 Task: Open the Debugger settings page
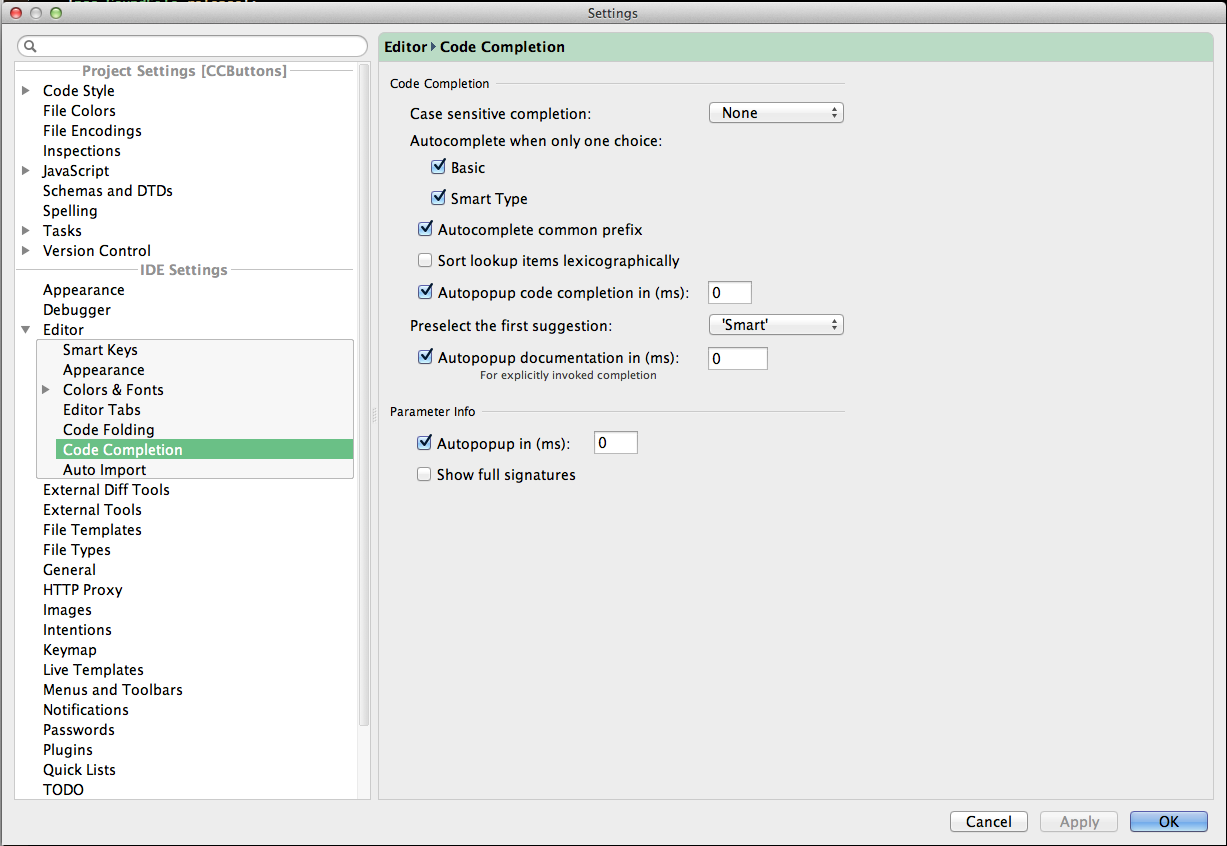click(x=77, y=310)
